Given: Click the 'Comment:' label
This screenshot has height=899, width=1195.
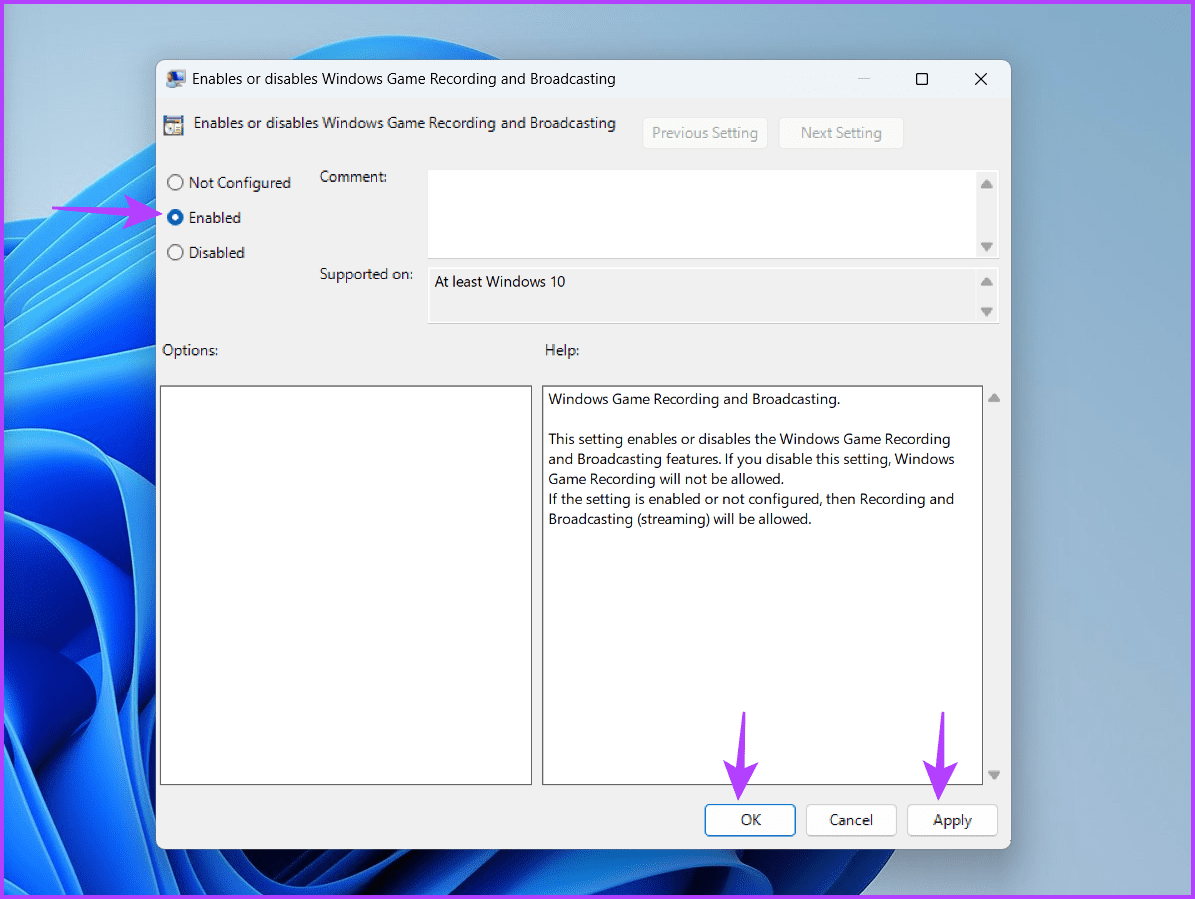Looking at the screenshot, I should point(353,177).
